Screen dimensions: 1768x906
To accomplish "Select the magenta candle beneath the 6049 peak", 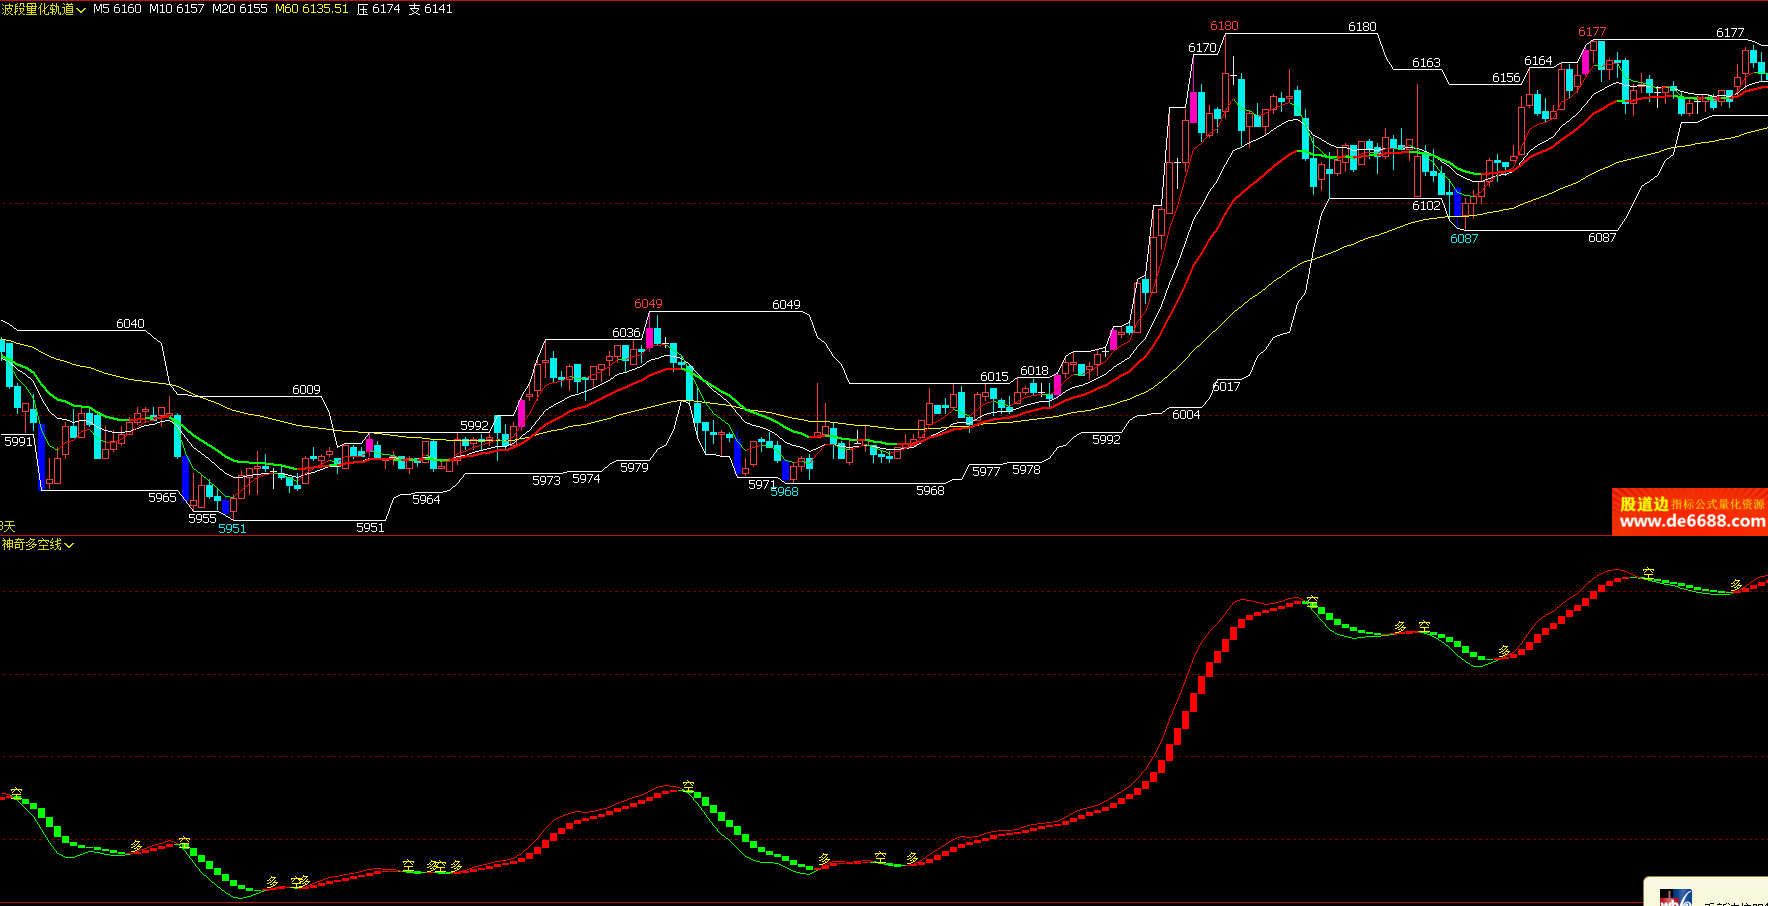I will point(649,337).
